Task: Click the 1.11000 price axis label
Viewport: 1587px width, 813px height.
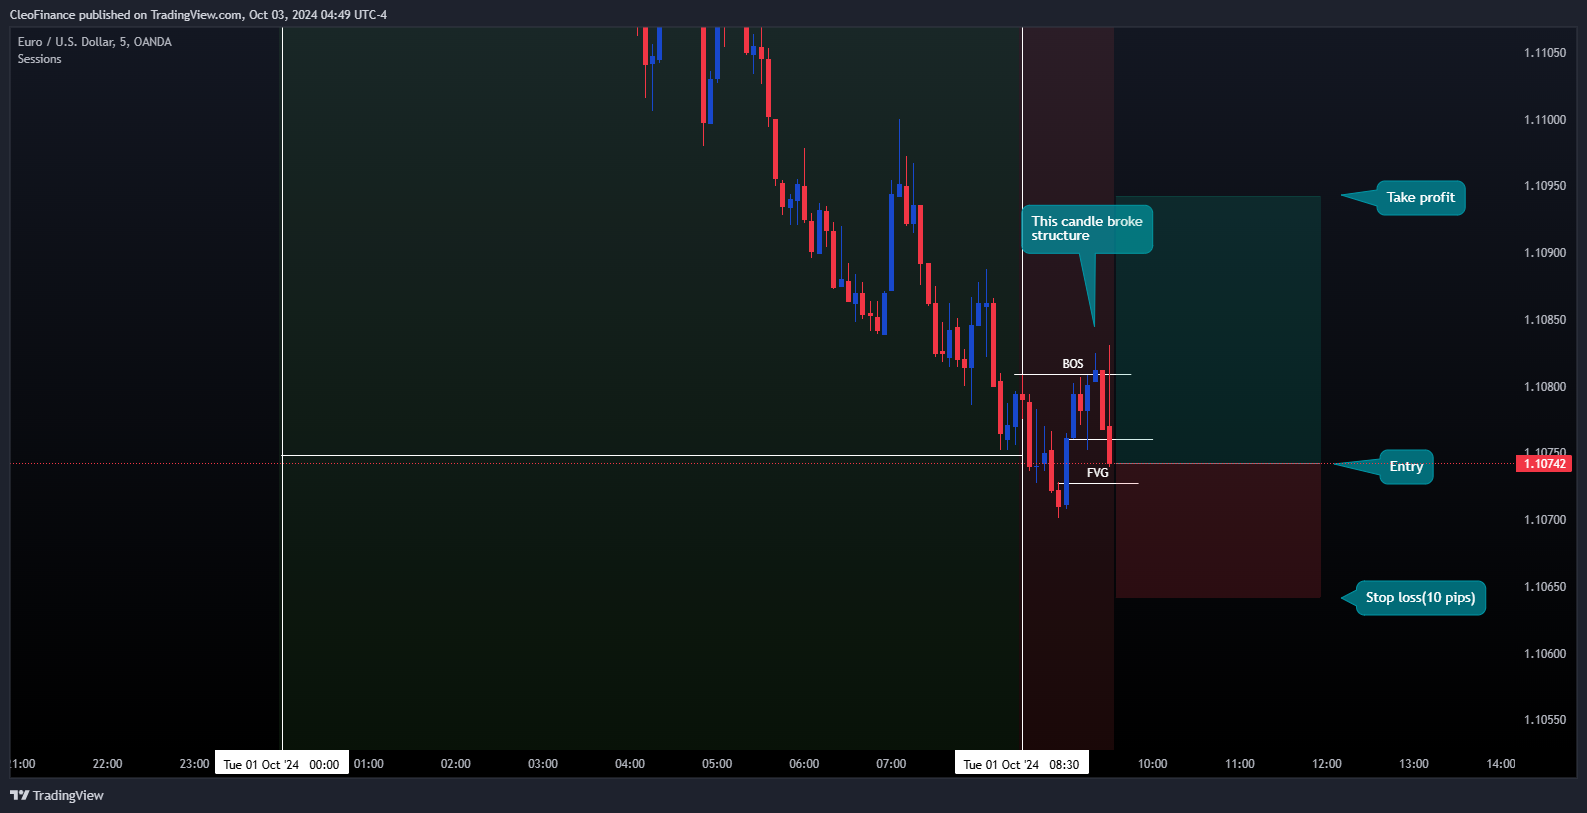Action: (1545, 120)
